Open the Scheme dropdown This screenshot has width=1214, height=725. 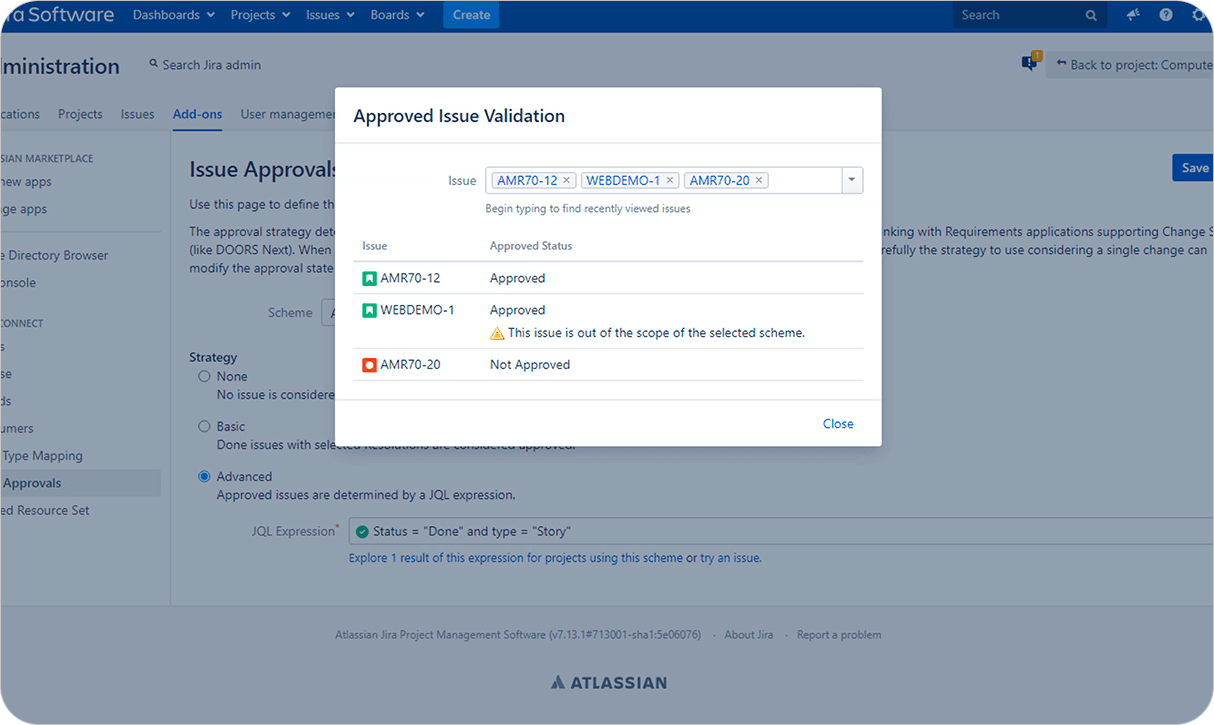coord(328,312)
